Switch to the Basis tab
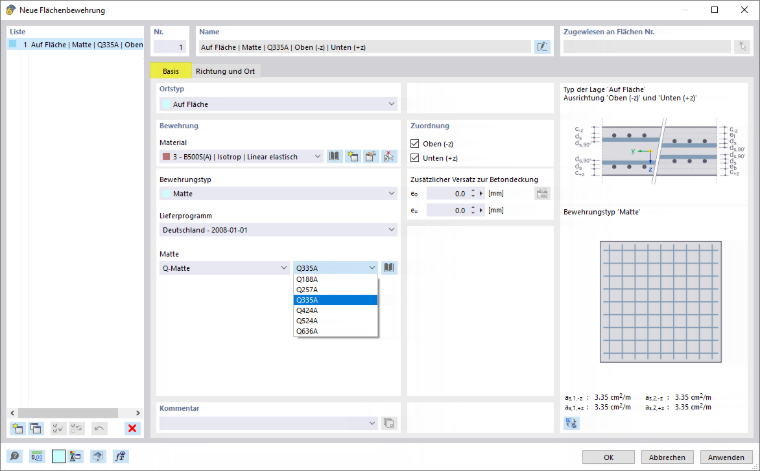The height and width of the screenshot is (471, 760). [x=171, y=71]
